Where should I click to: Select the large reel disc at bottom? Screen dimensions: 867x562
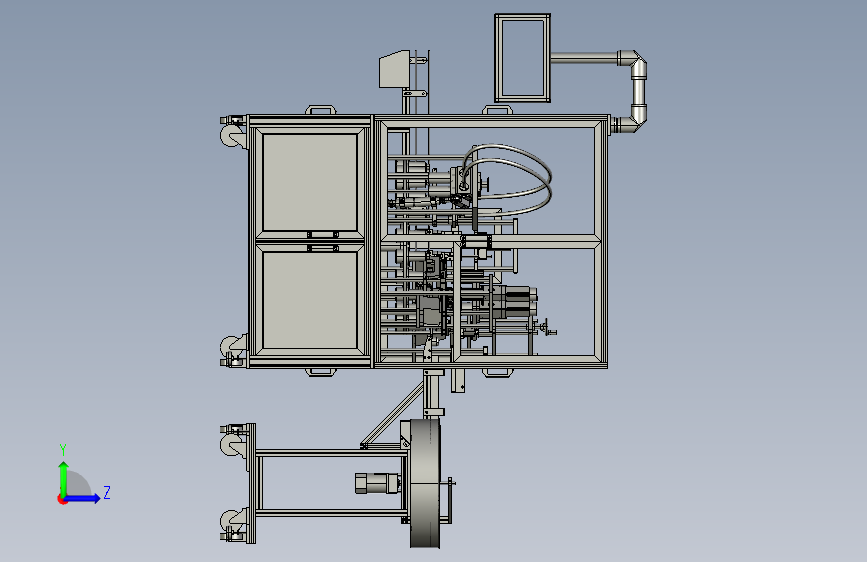(425, 483)
